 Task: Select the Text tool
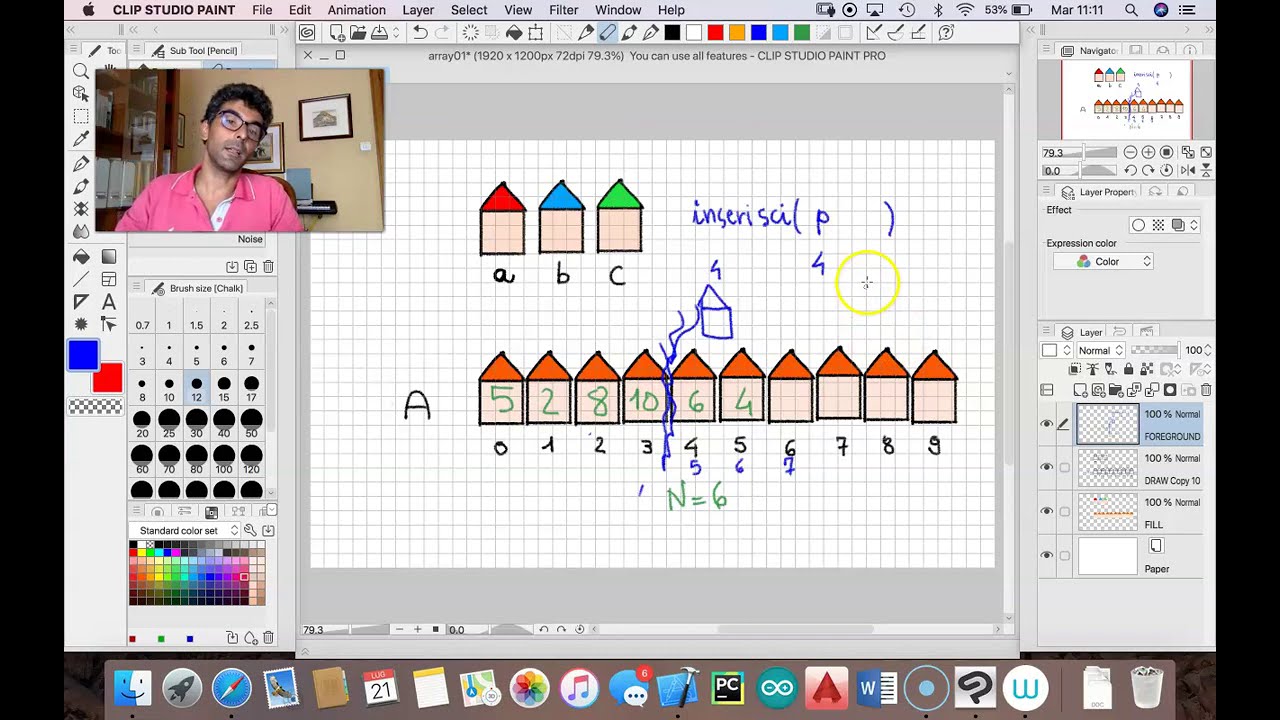pyautogui.click(x=109, y=302)
